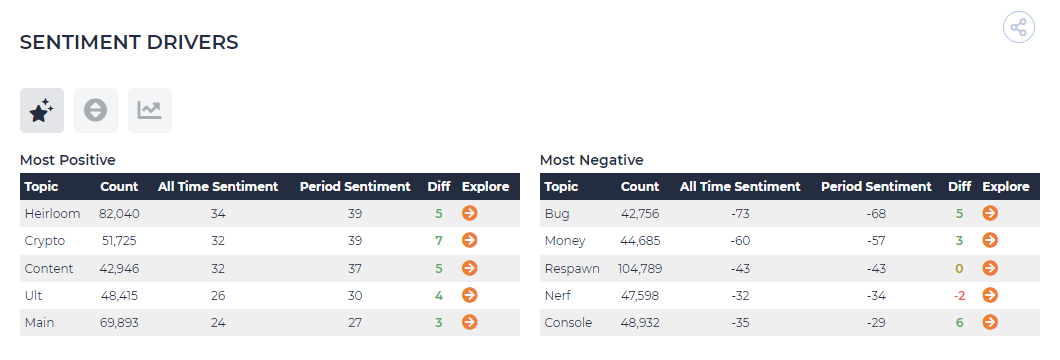This screenshot has height=360, width=1060.
Task: Click the Nerf topic cell
Action: 558,295
